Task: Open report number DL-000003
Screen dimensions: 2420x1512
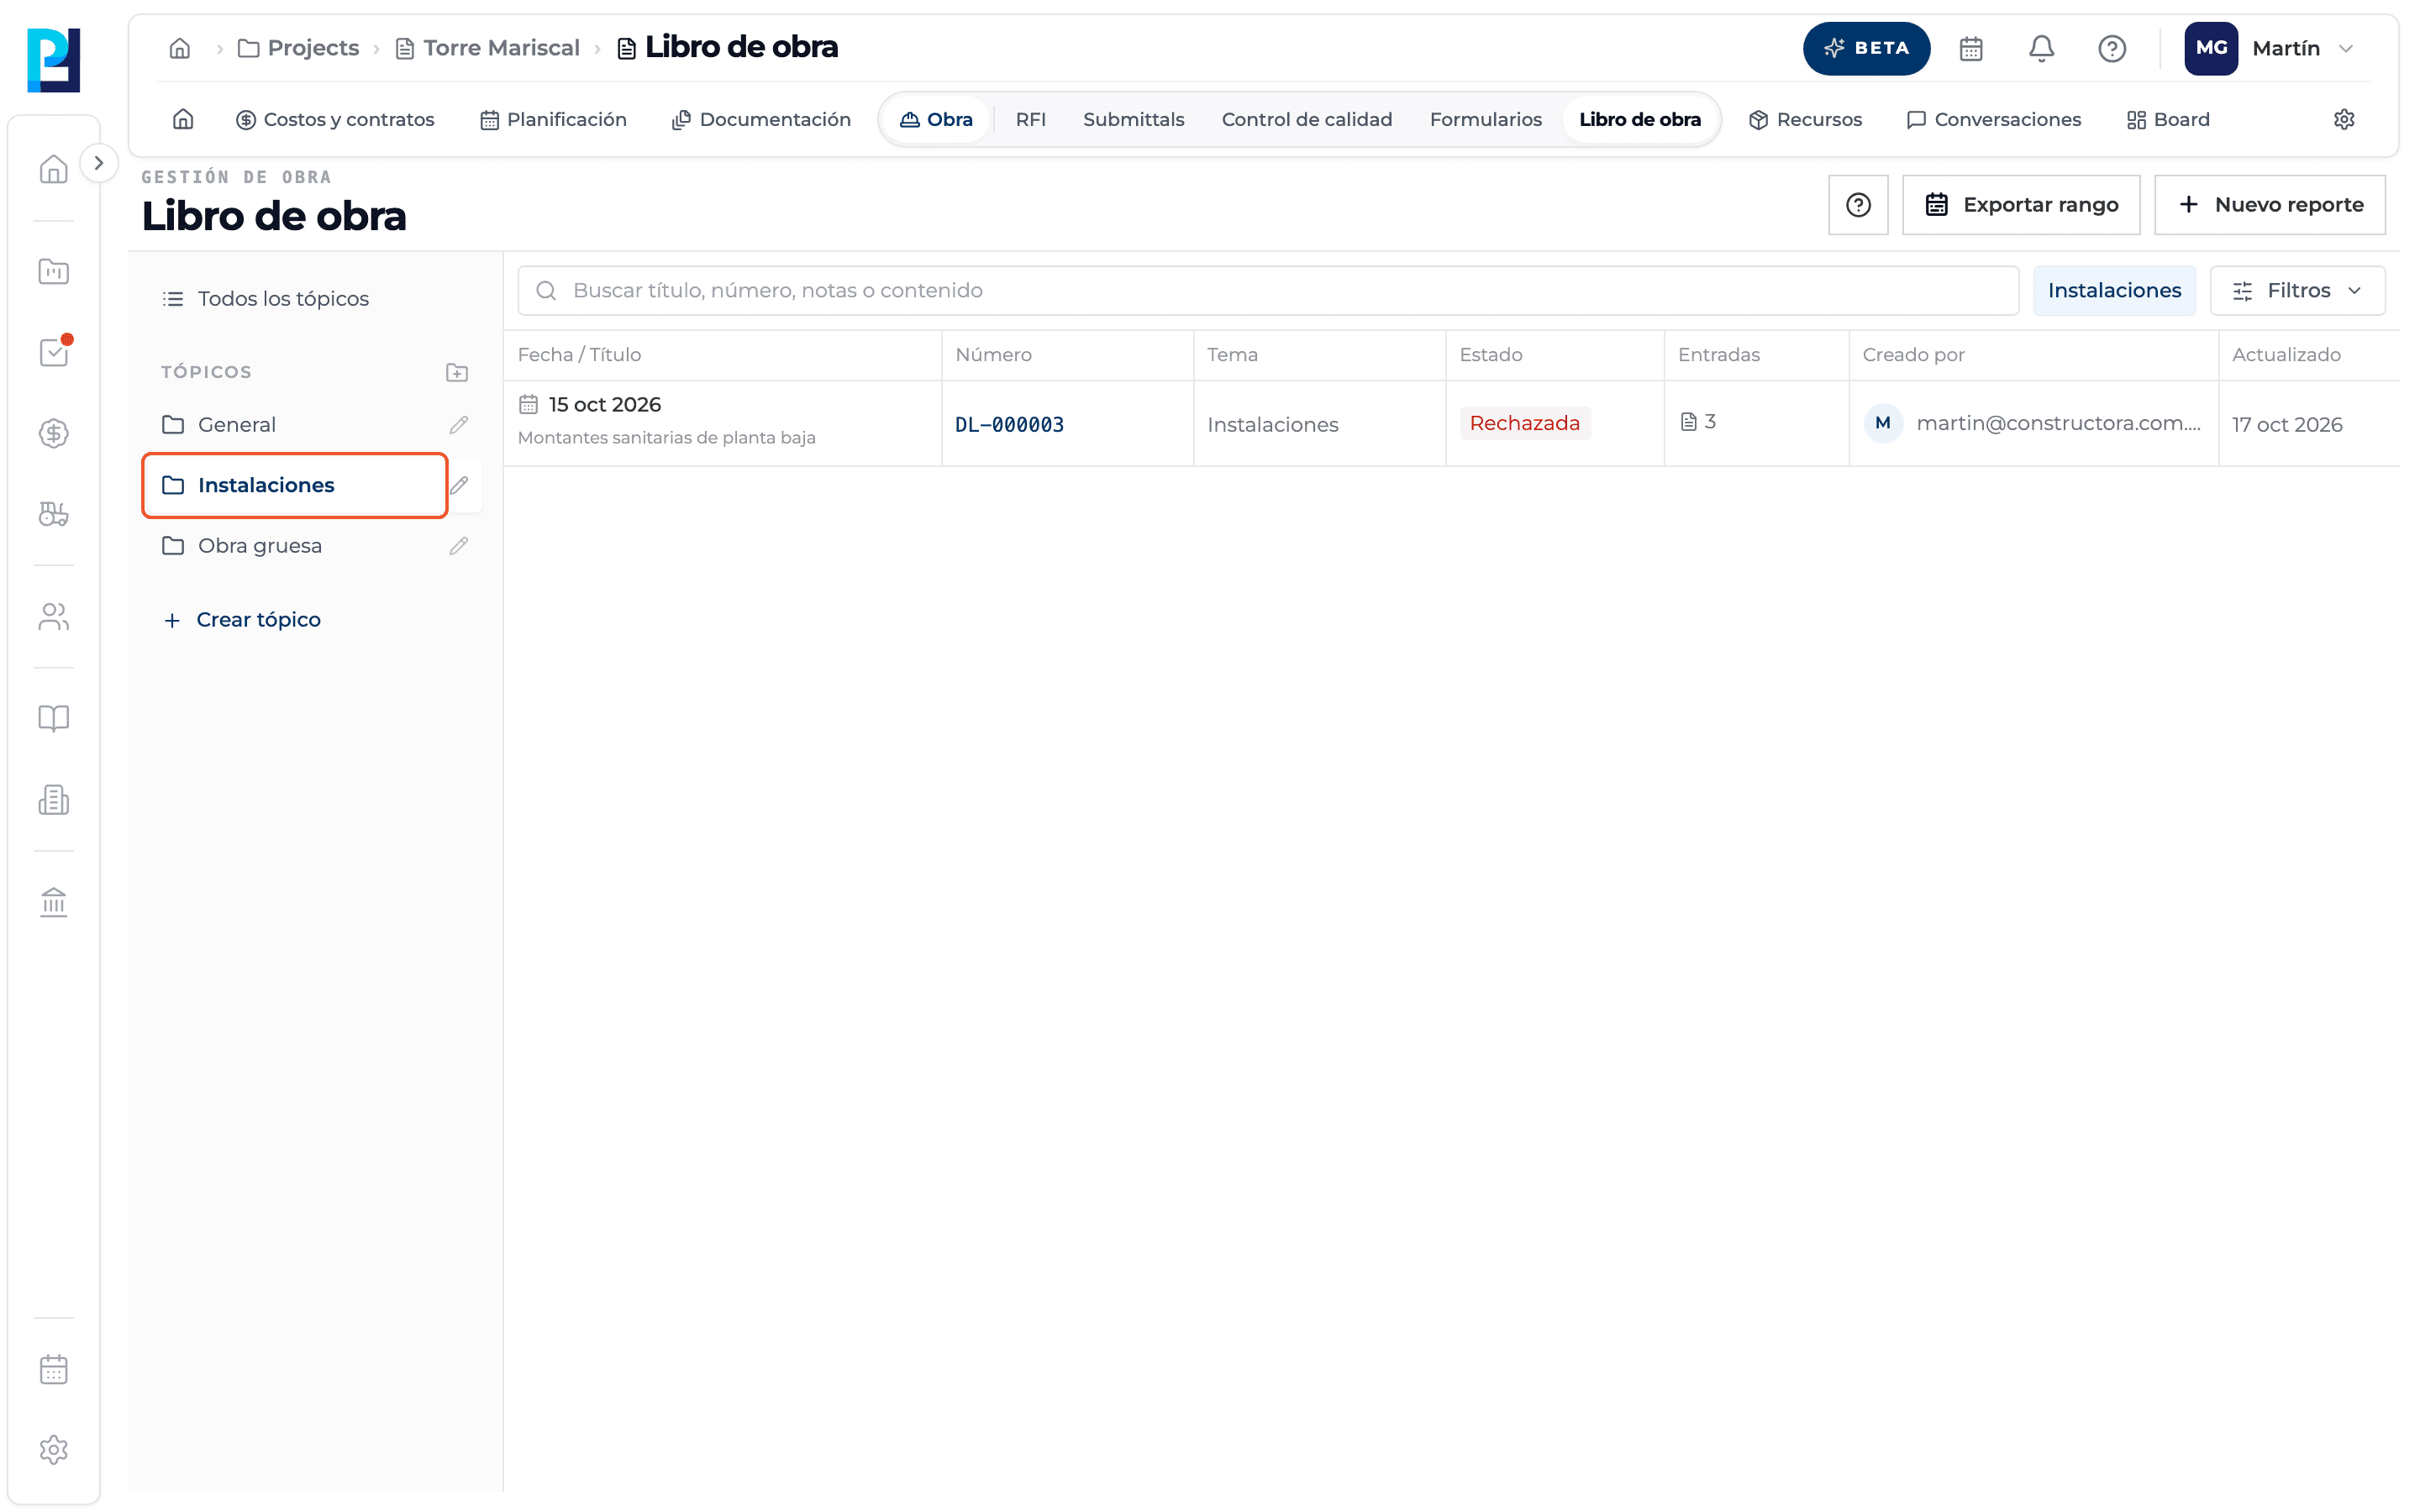Action: (x=1009, y=424)
